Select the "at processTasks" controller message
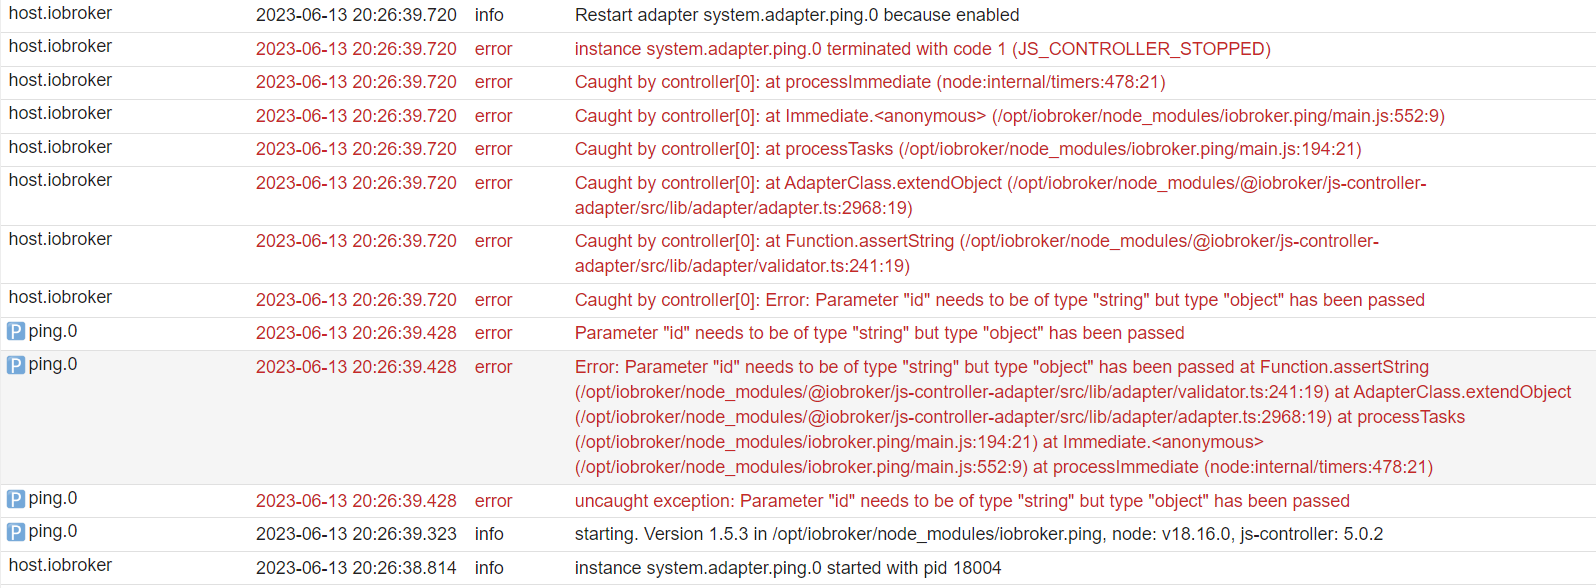The width and height of the screenshot is (1596, 588). click(968, 149)
